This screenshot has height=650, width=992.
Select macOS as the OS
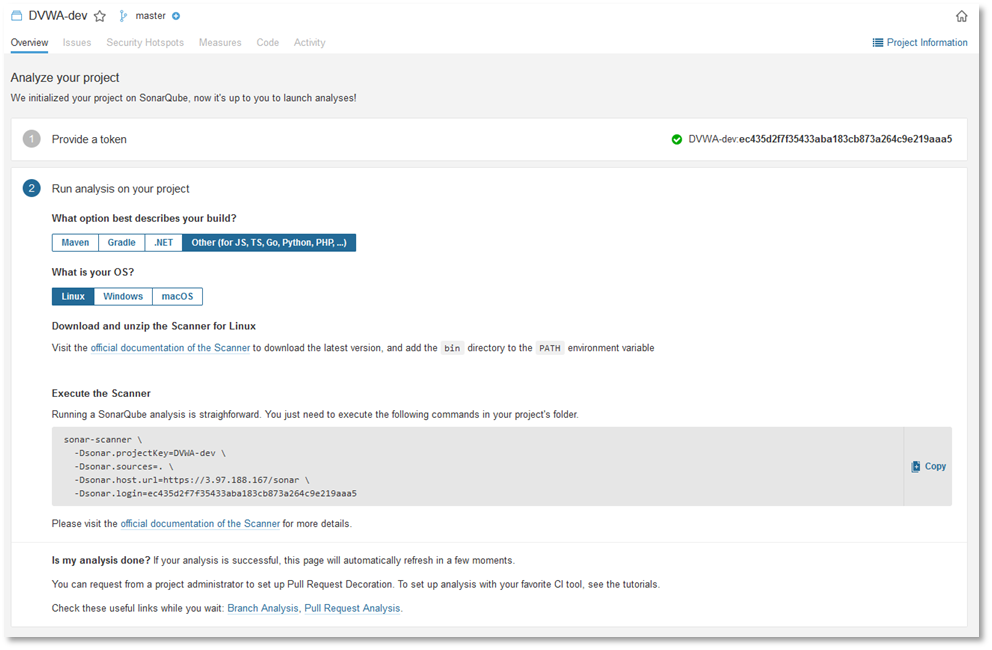pyautogui.click(x=177, y=297)
